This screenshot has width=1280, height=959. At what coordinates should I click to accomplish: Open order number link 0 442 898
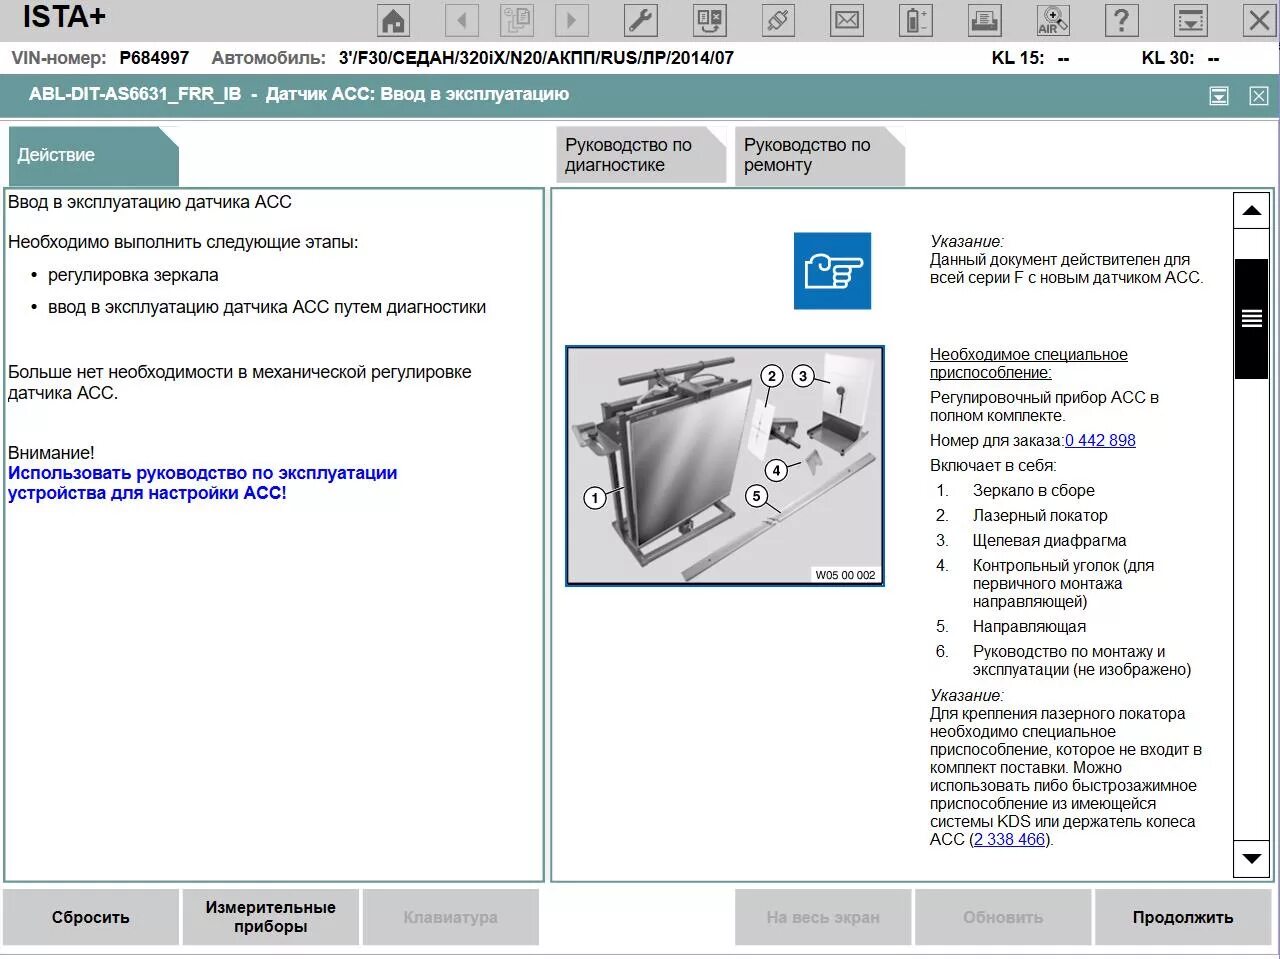pyautogui.click(x=1100, y=440)
